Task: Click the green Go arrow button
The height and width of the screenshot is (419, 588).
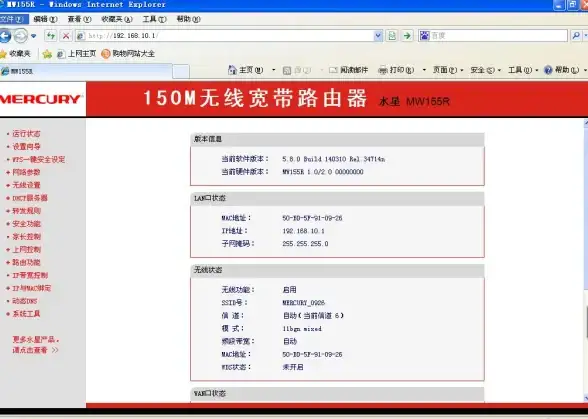Action: 407,36
